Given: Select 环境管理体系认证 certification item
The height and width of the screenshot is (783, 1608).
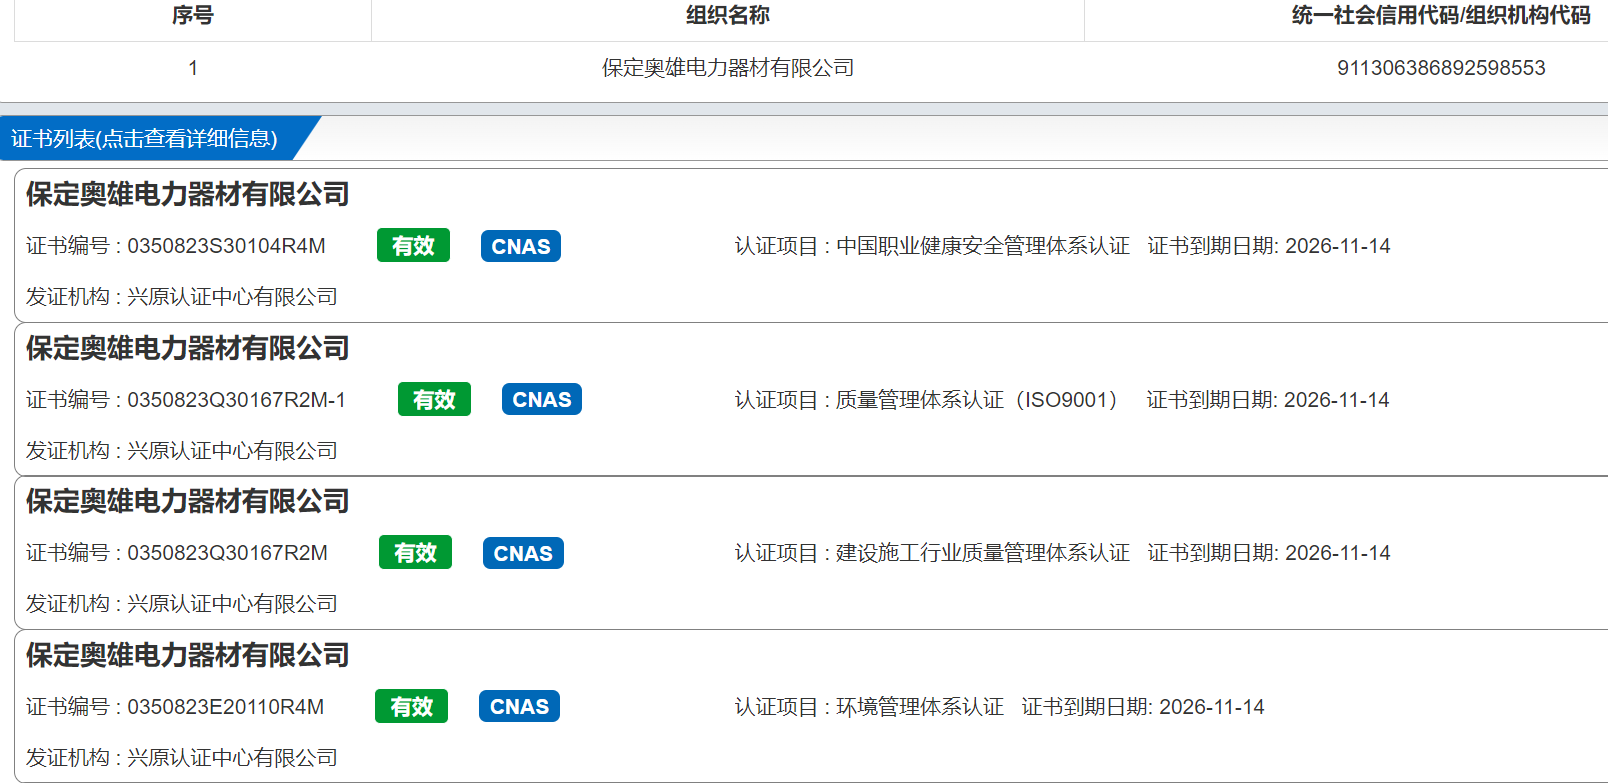Looking at the screenshot, I should click(x=919, y=707).
